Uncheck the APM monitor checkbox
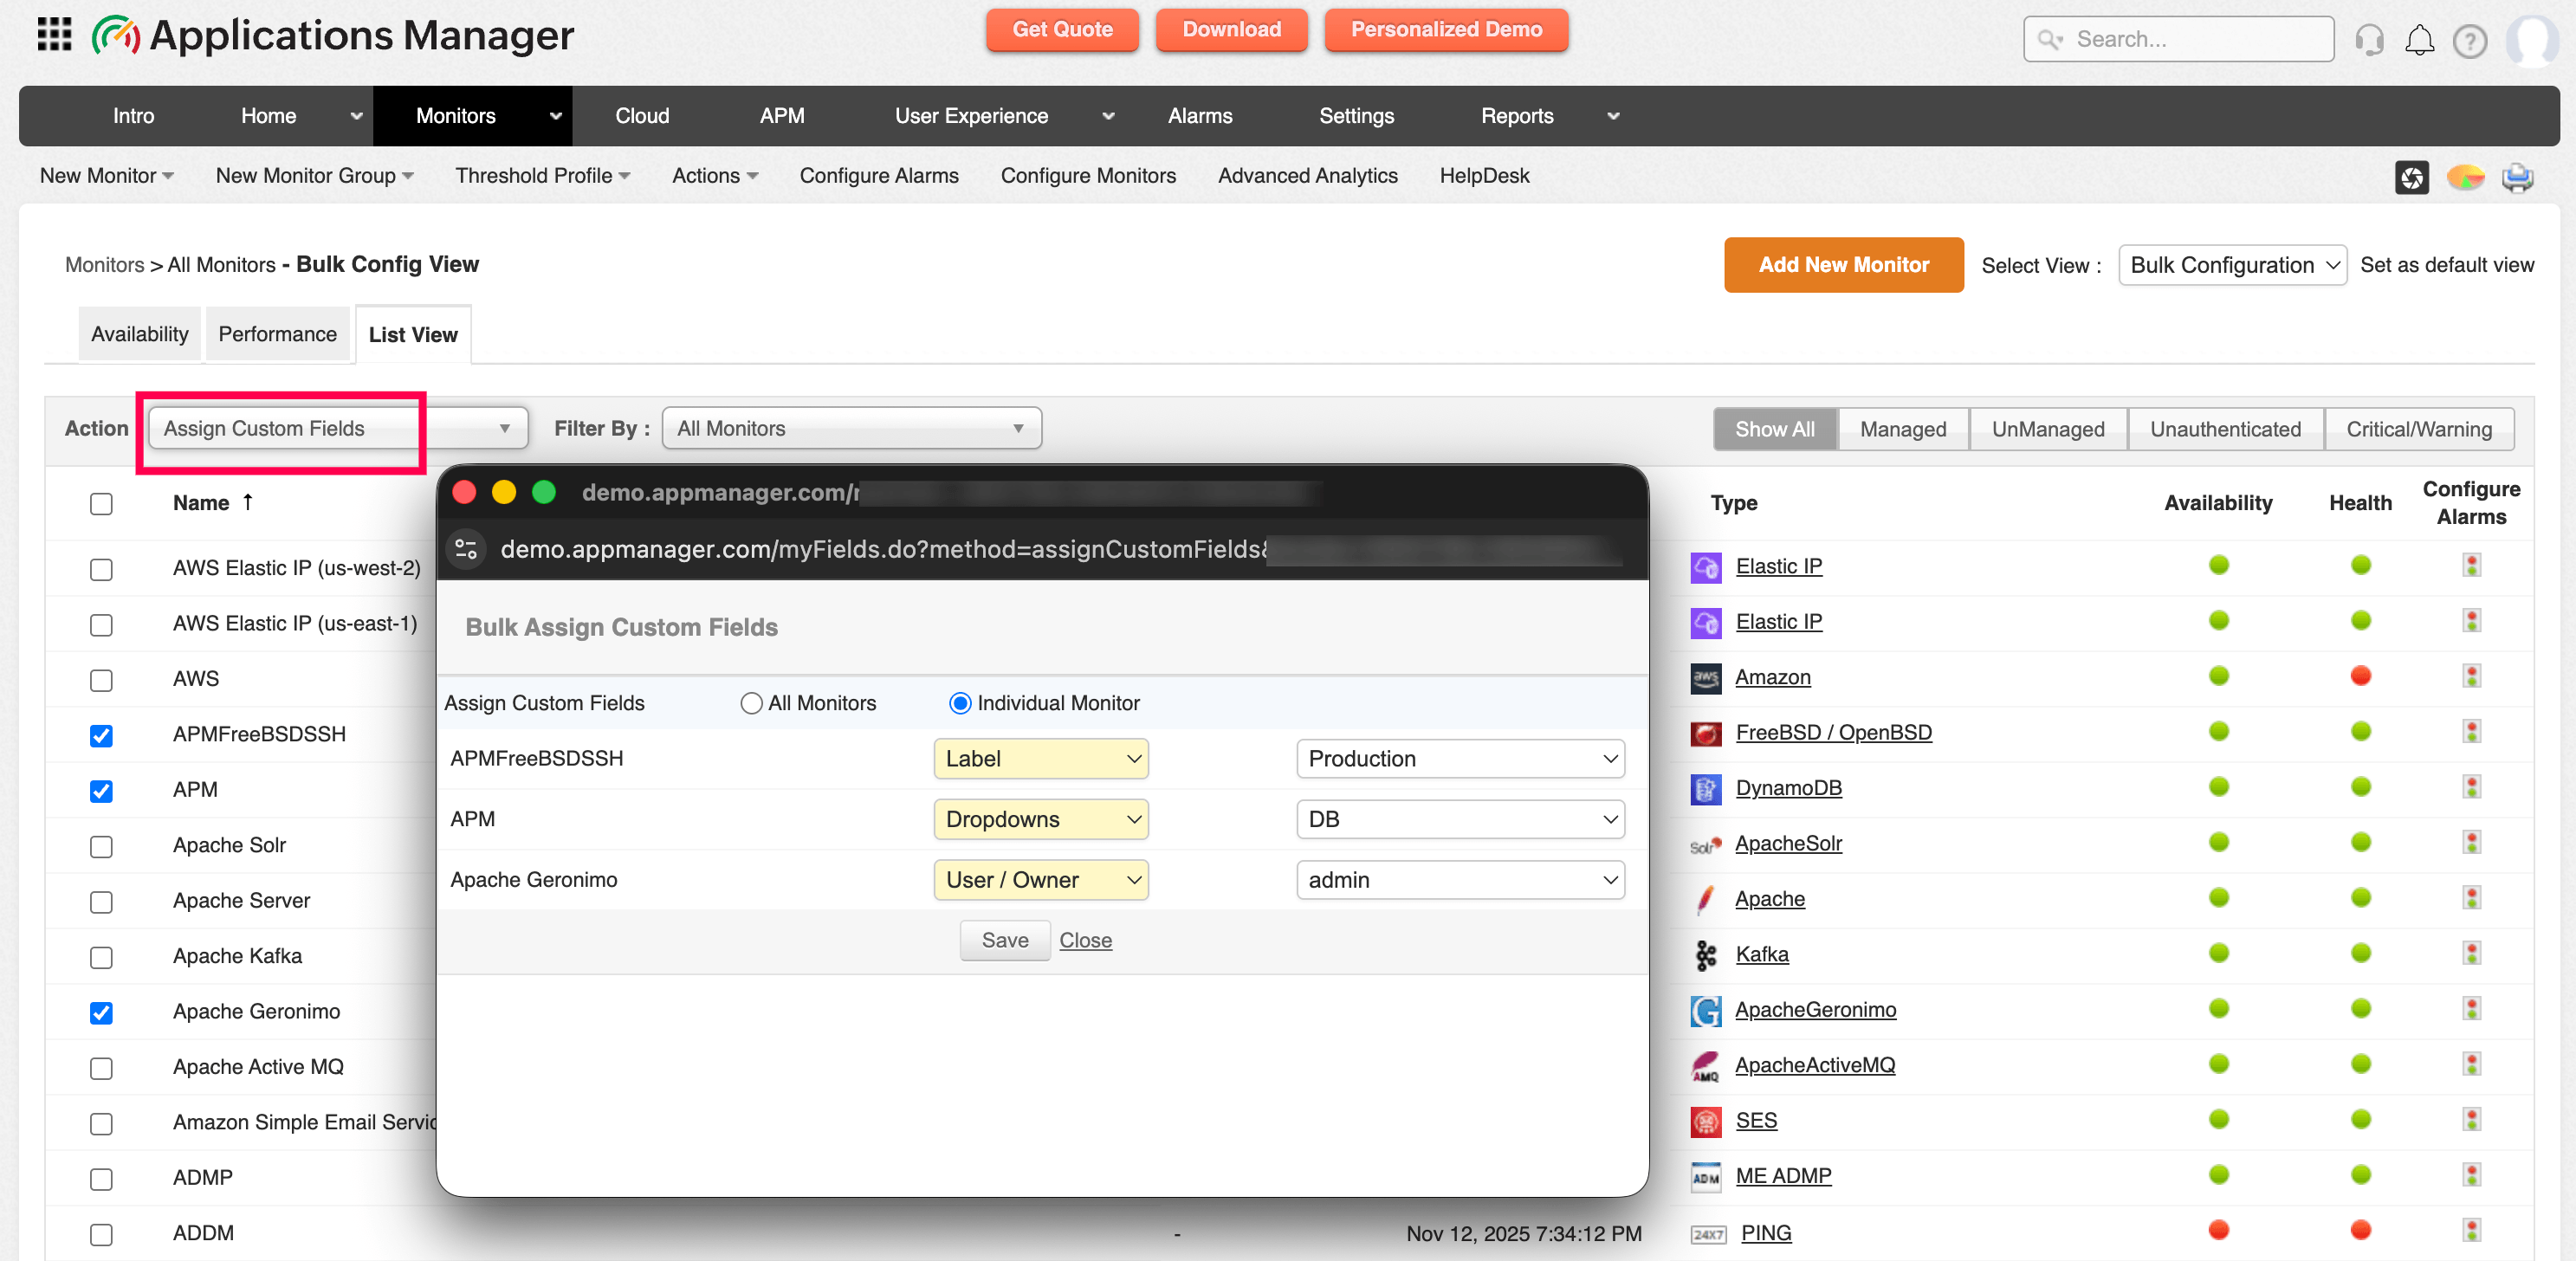The height and width of the screenshot is (1261, 2576). (x=101, y=791)
